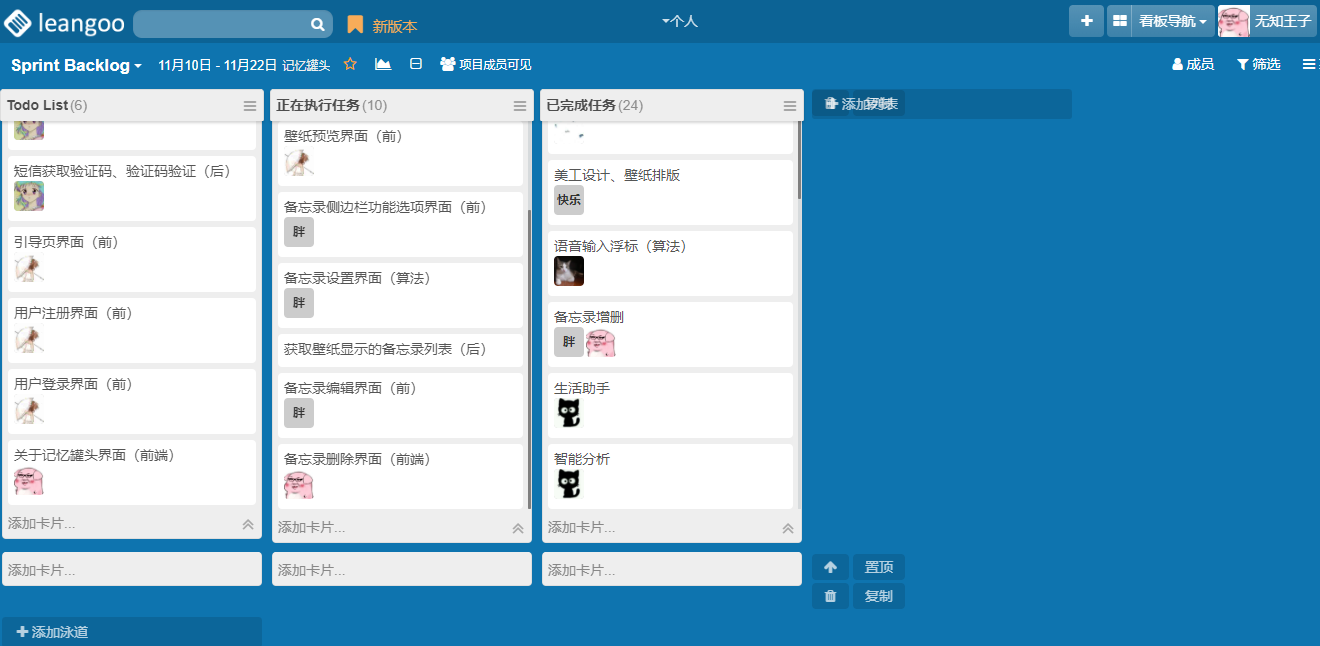Open the 个人 dropdown

point(680,21)
